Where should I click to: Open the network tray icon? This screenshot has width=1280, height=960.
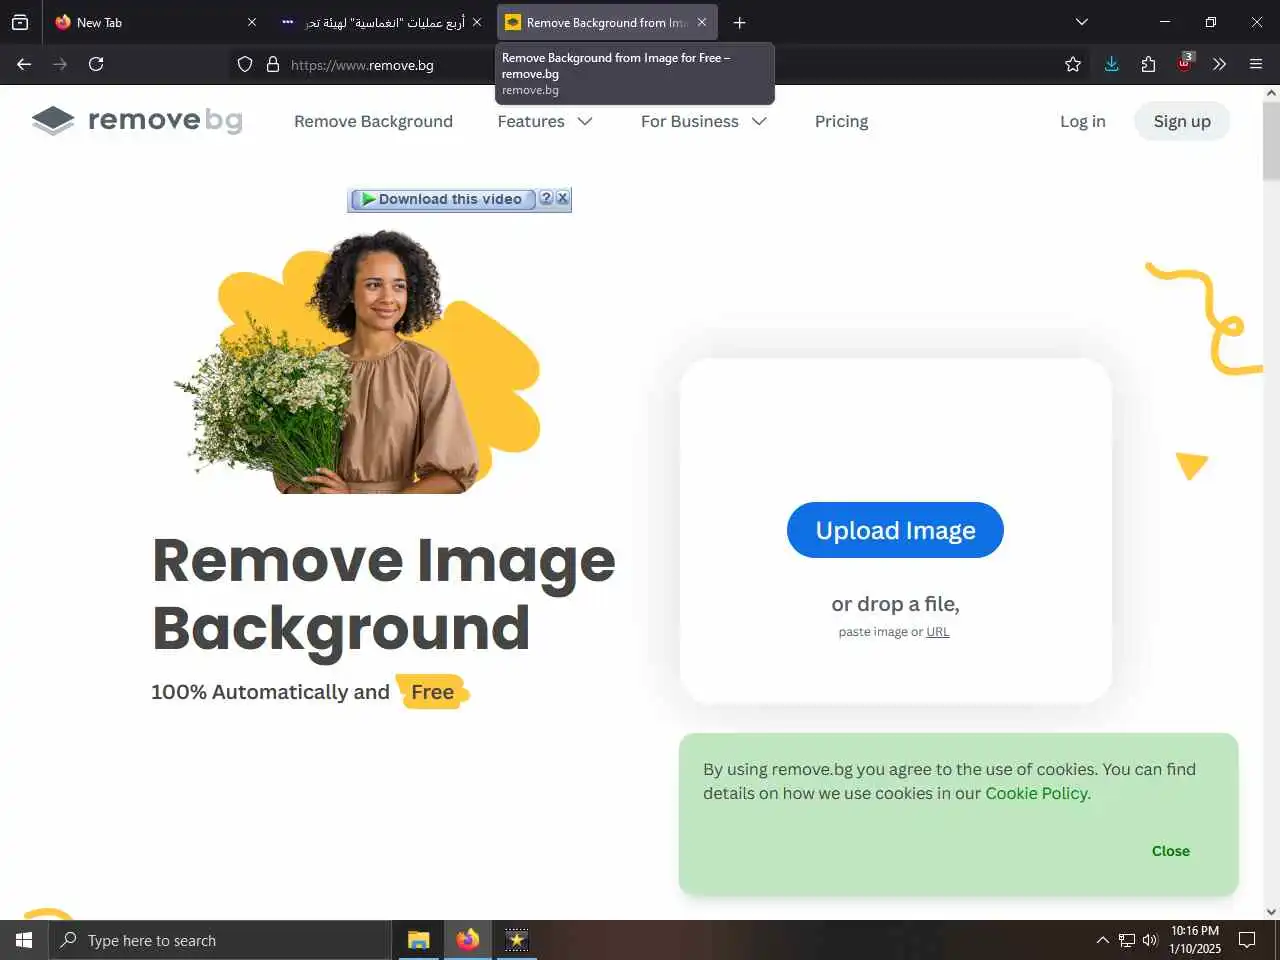point(1126,940)
